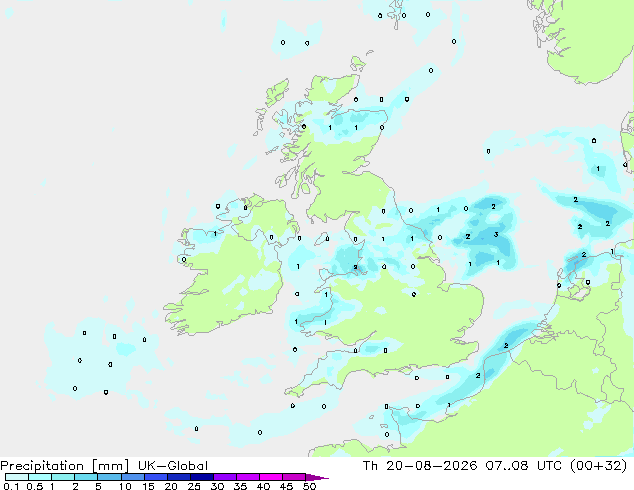The width and height of the screenshot is (634, 490).
Task: Click the "3" precipitation value over the North Sea
Action: click(x=496, y=234)
